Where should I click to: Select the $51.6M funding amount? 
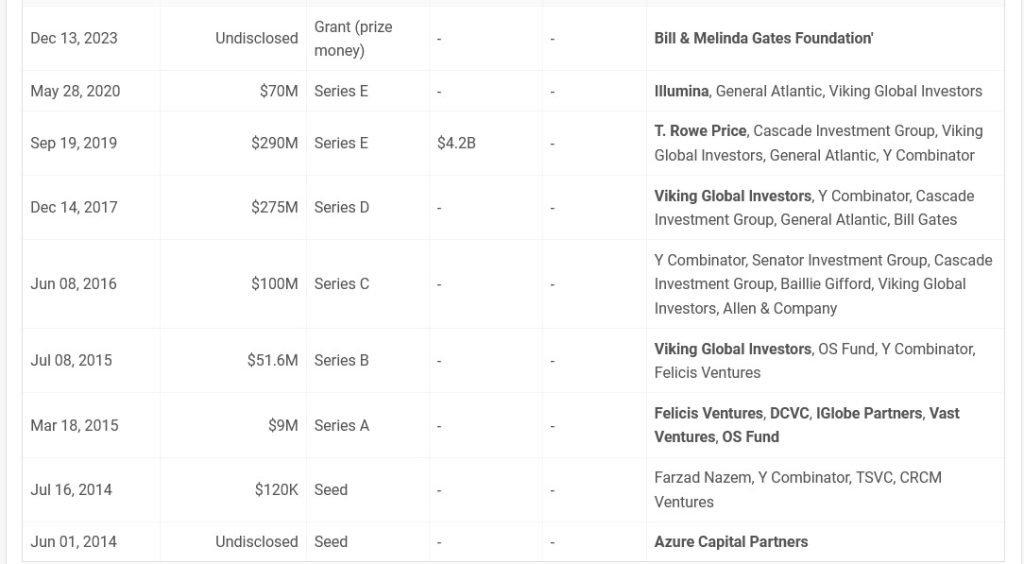pyautogui.click(x=272, y=360)
